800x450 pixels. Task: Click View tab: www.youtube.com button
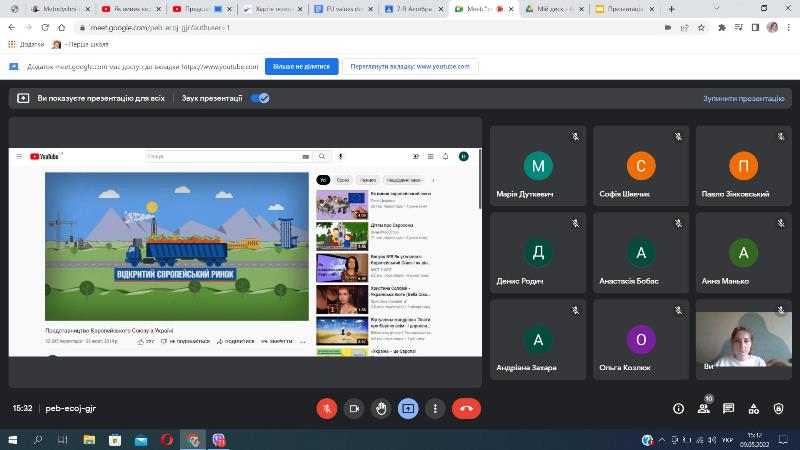click(410, 66)
